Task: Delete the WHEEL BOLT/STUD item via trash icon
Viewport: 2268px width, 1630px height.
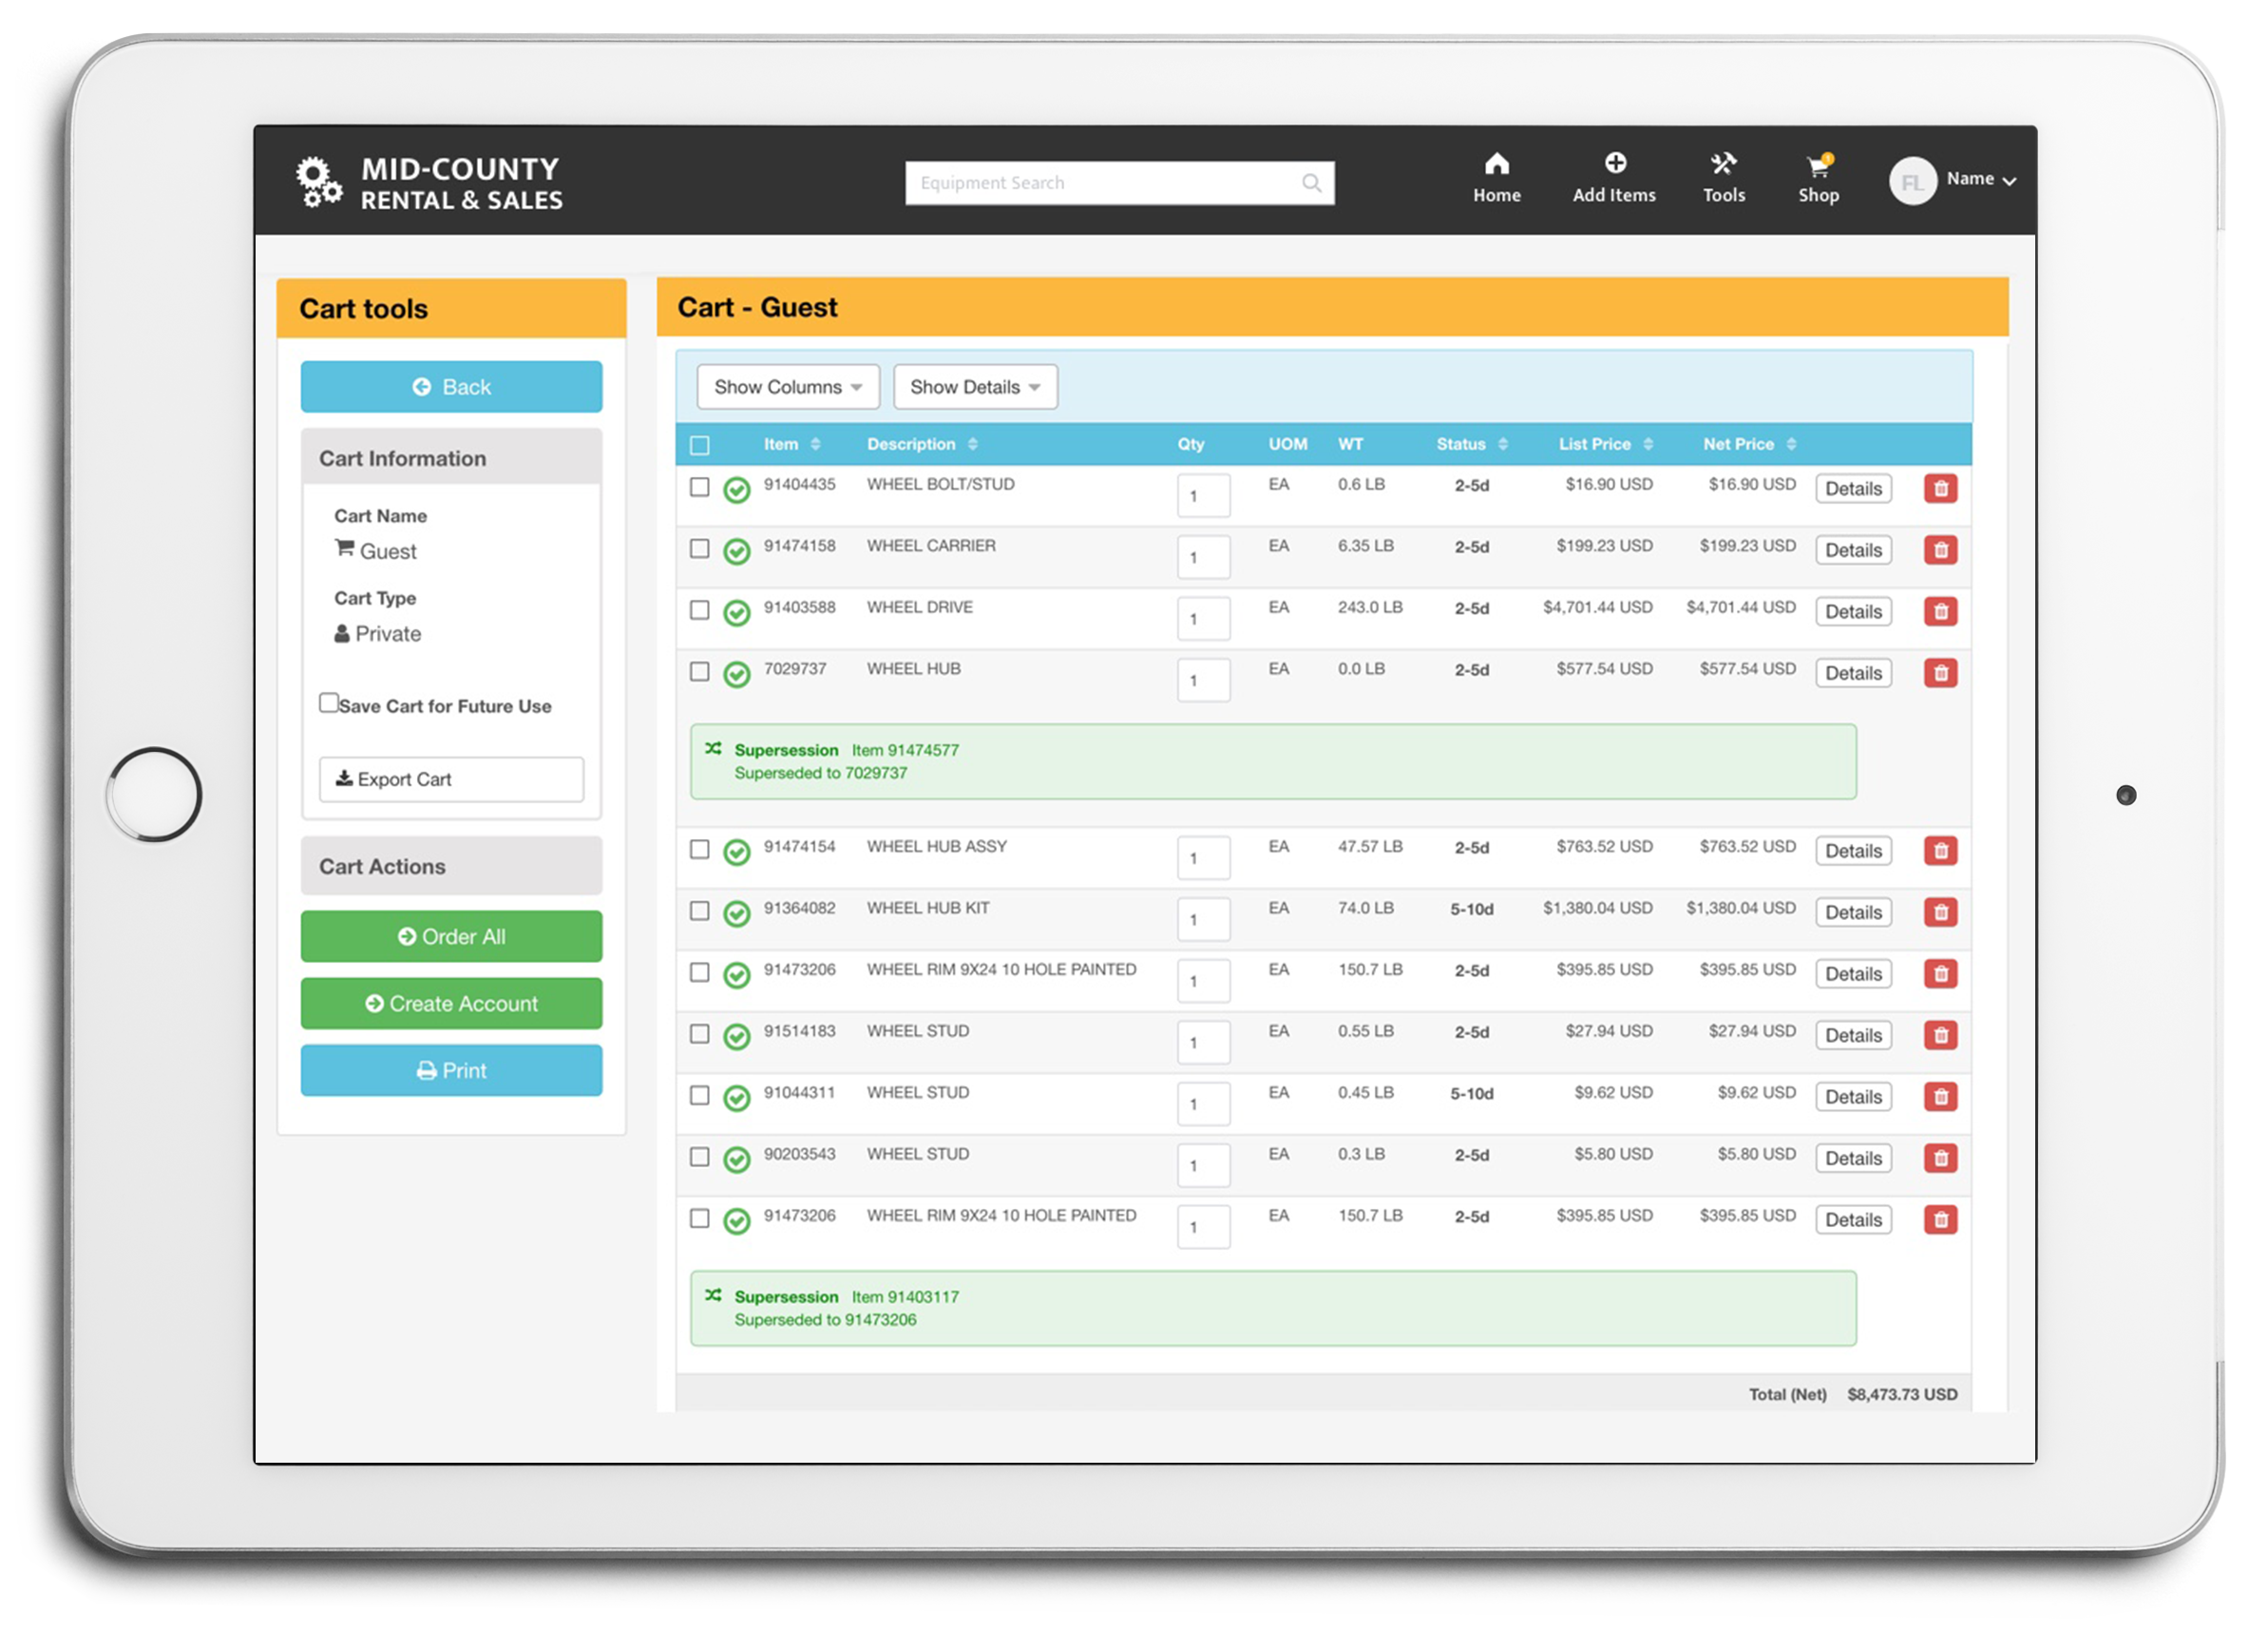Action: (1941, 489)
